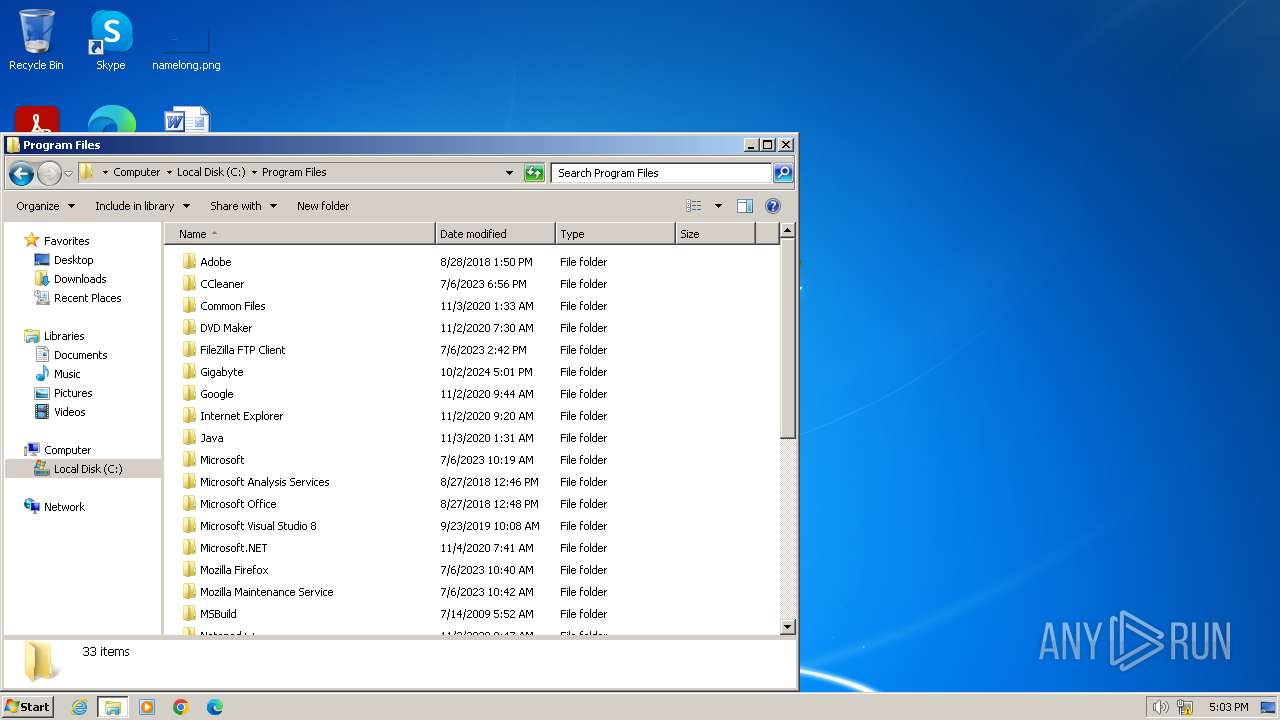Open Google Chrome from the taskbar
Viewport: 1280px width, 720px height.
pyautogui.click(x=181, y=707)
